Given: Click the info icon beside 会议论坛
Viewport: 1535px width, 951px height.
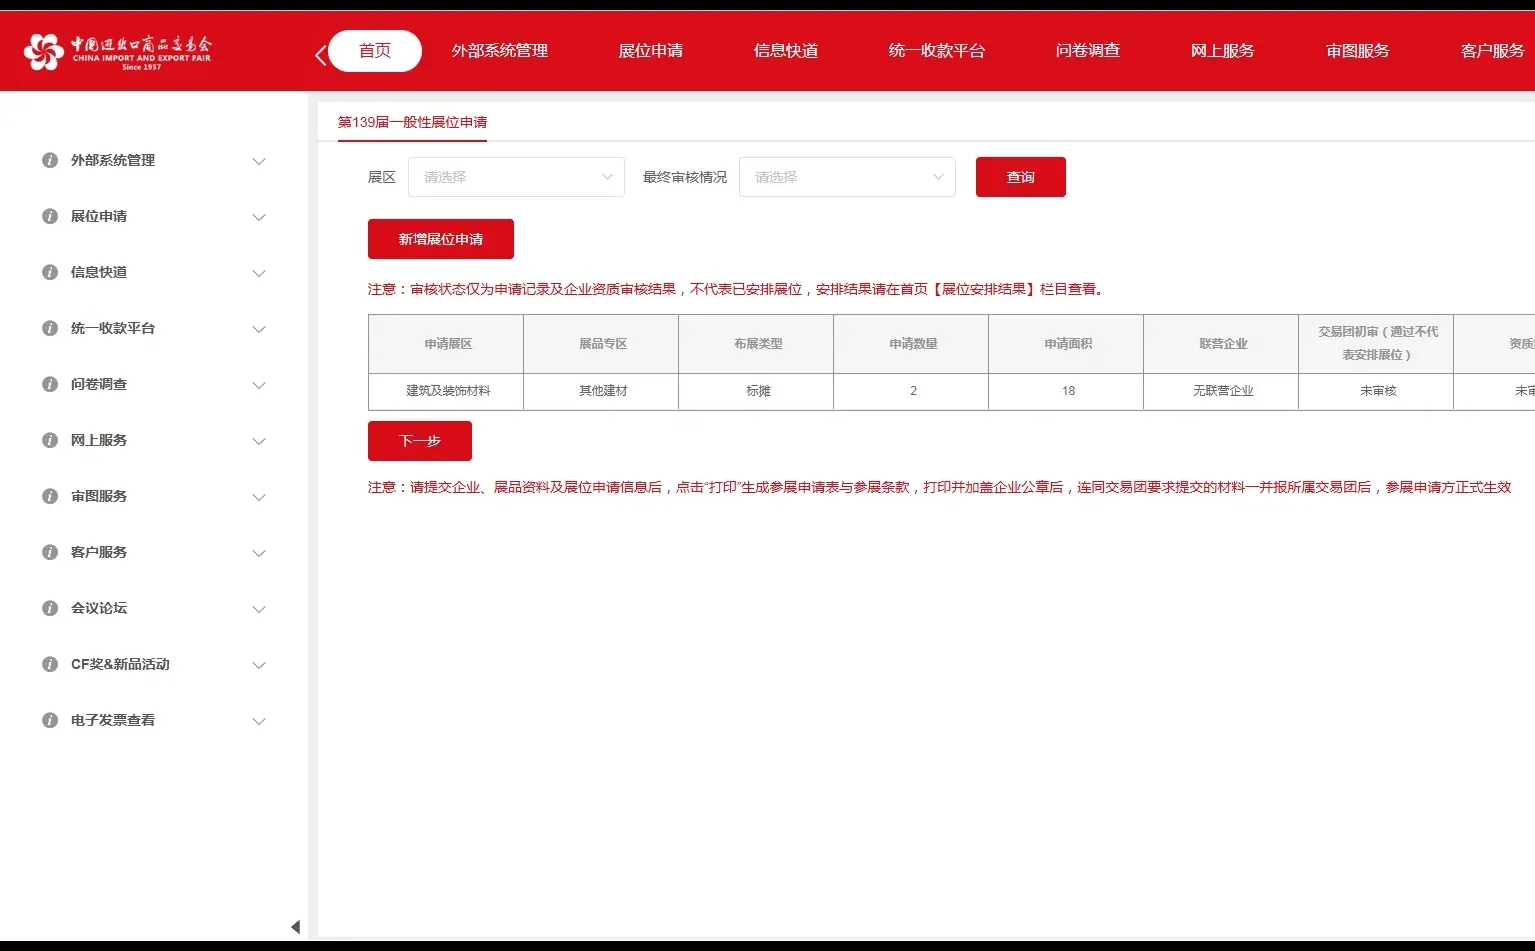Looking at the screenshot, I should [x=49, y=608].
